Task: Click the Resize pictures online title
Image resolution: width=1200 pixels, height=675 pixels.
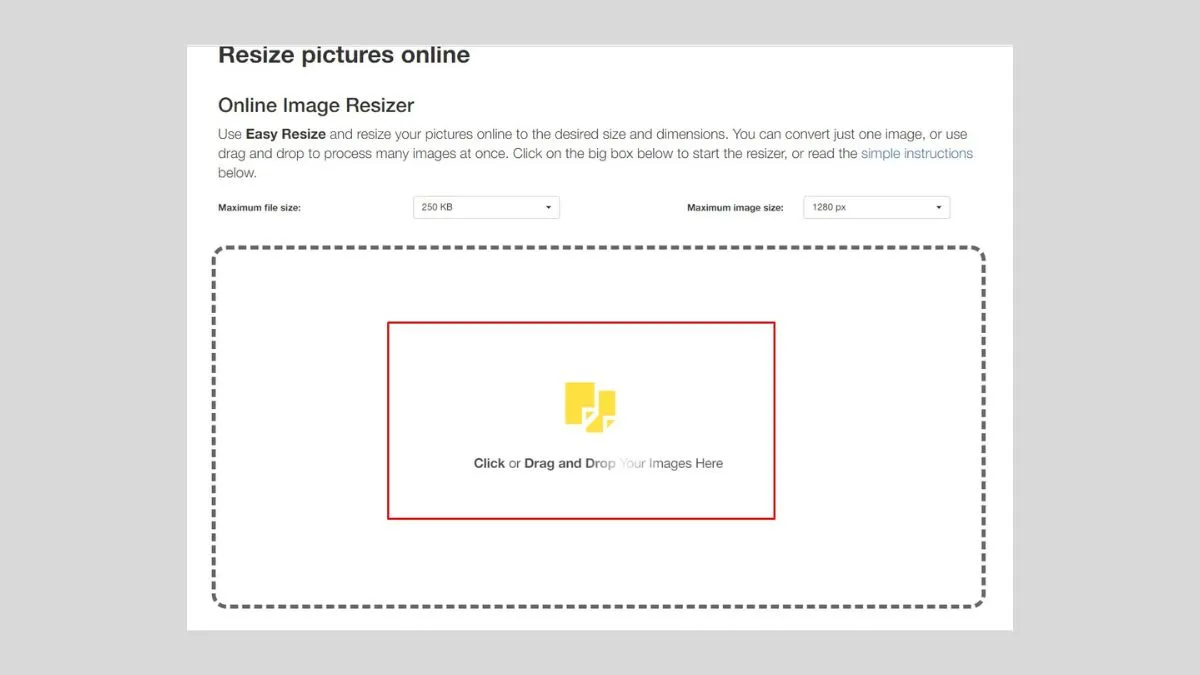Action: 343,55
